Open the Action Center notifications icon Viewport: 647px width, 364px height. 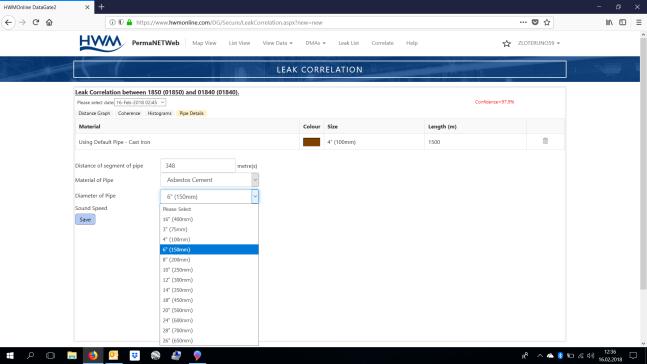pyautogui.click(x=633, y=355)
